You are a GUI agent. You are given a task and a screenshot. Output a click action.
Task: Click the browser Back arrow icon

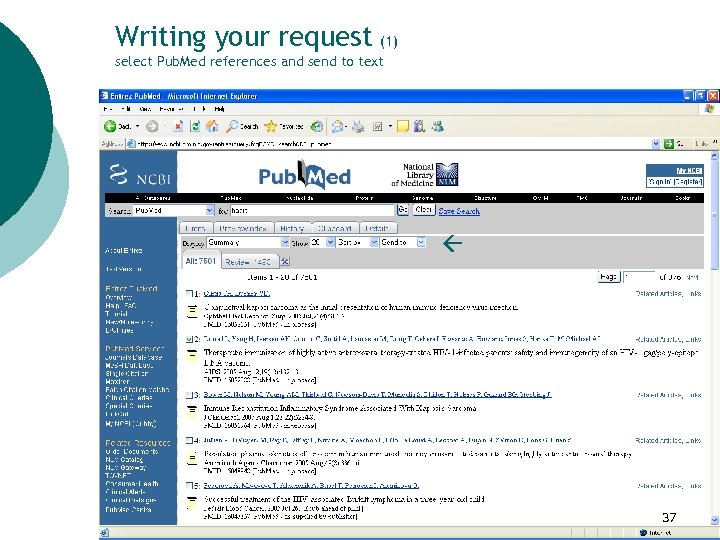tap(110, 126)
